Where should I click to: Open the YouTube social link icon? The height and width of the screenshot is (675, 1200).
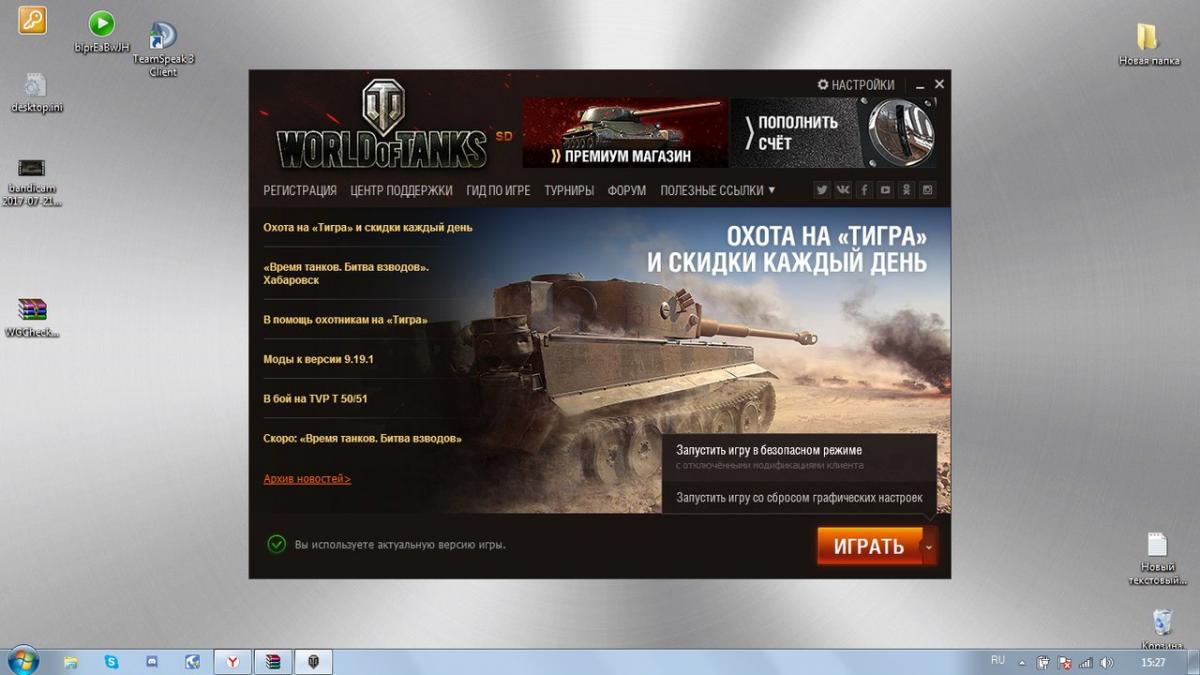point(886,190)
